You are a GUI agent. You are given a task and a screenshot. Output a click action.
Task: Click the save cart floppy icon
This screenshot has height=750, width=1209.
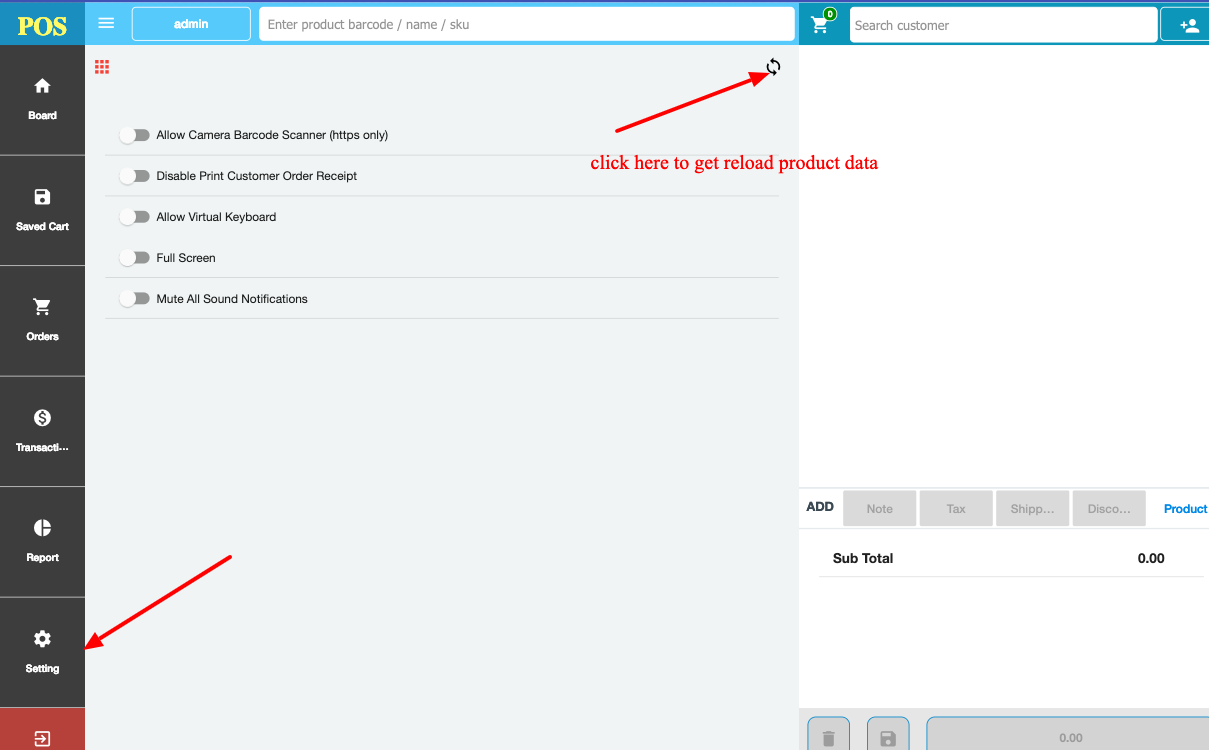point(887,738)
